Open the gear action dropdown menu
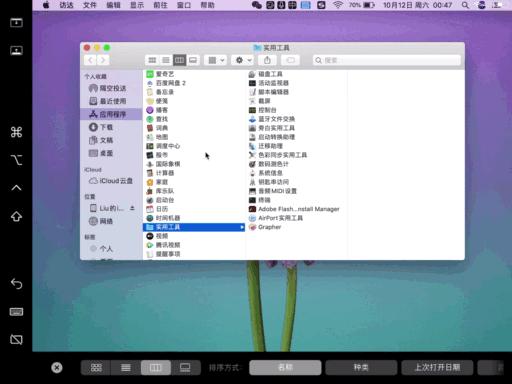The image size is (512, 384). click(243, 60)
